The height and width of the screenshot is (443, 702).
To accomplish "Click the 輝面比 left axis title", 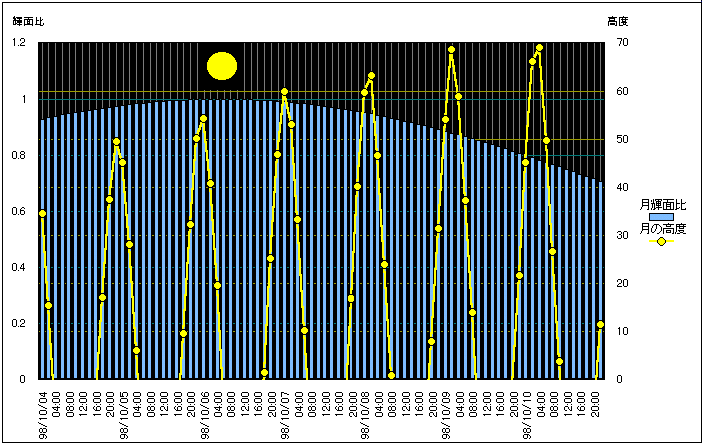I will [x=28, y=21].
